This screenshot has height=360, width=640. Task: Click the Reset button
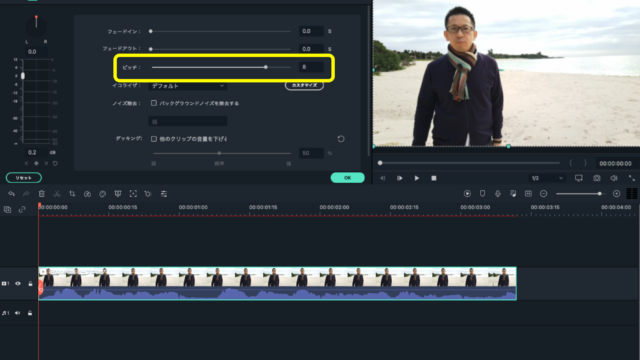coord(24,178)
